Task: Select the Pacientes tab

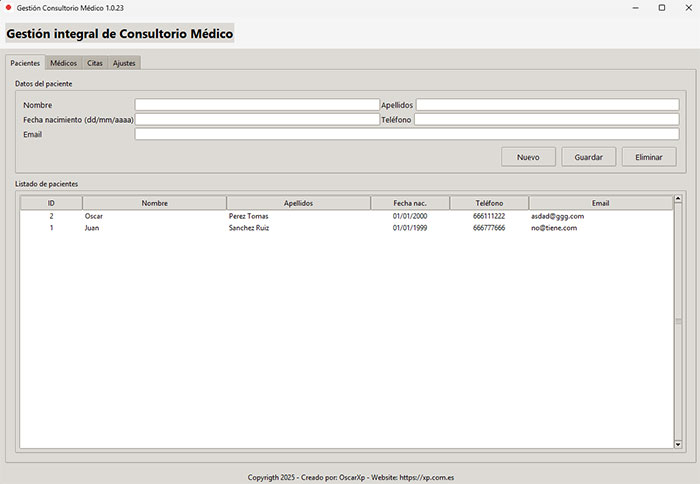Action: coord(25,63)
